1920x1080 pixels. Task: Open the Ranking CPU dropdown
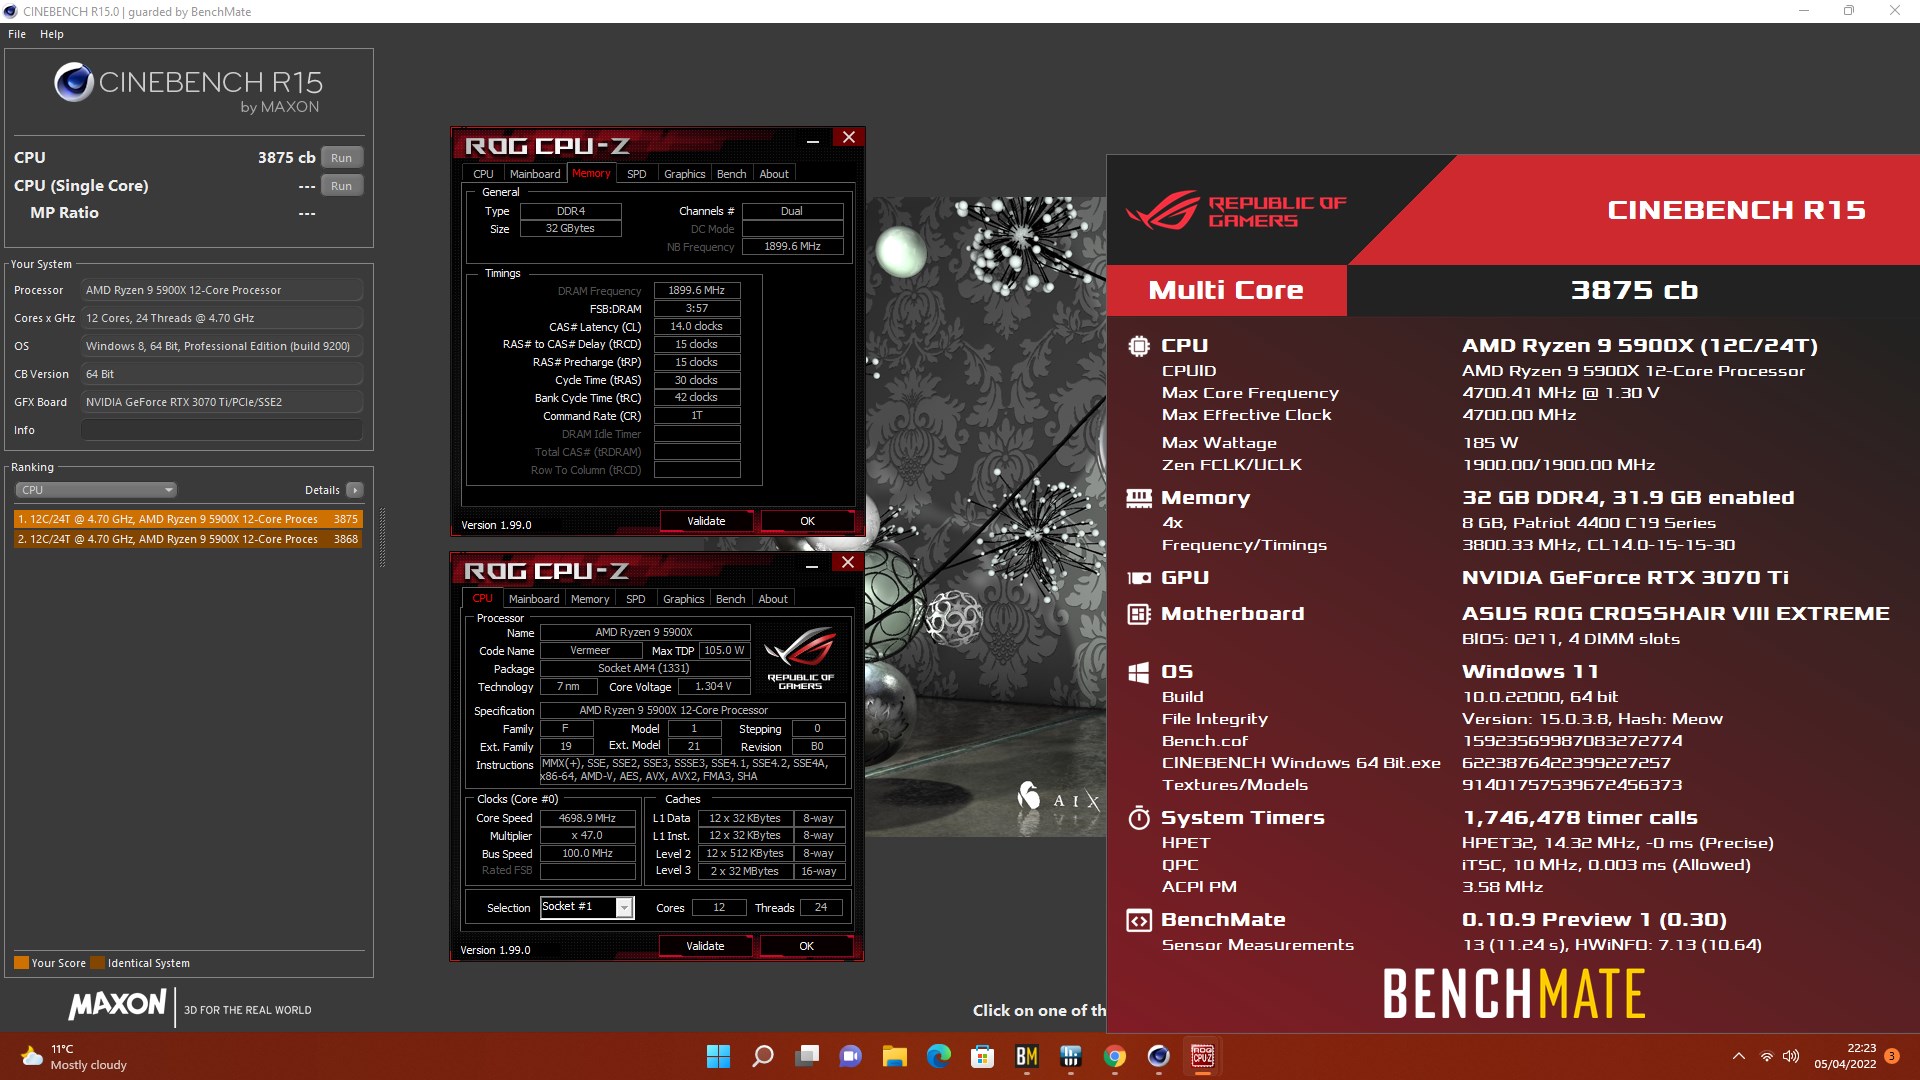pos(96,490)
